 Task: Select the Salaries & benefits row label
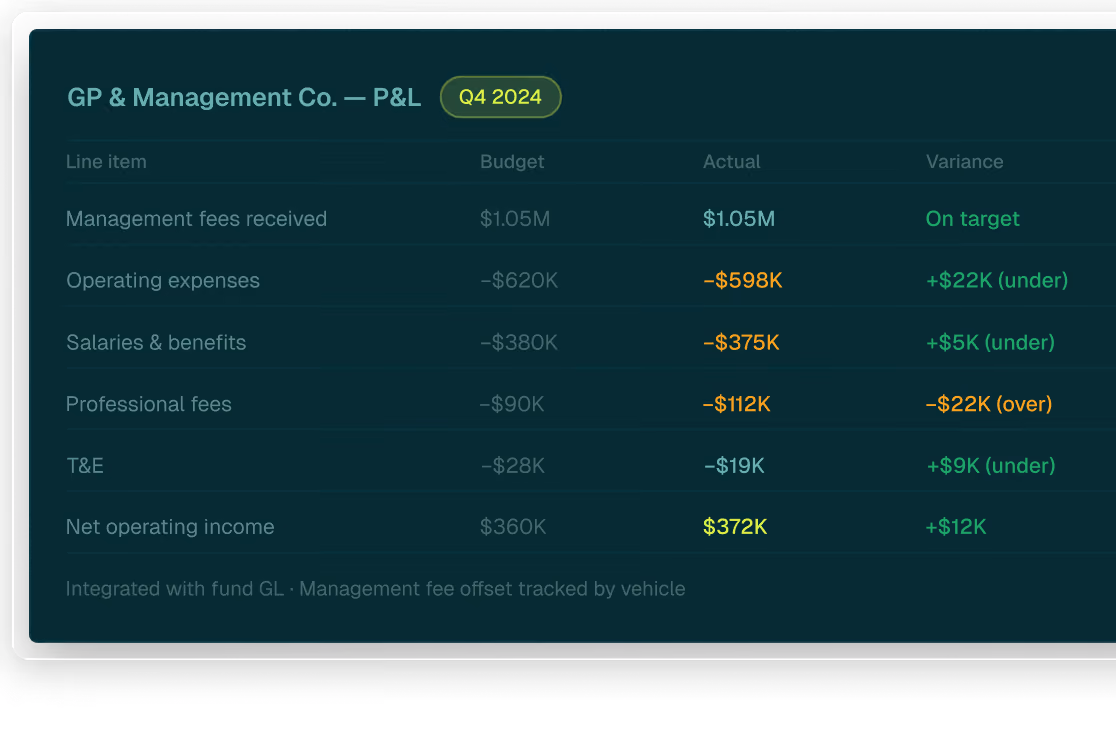click(156, 342)
